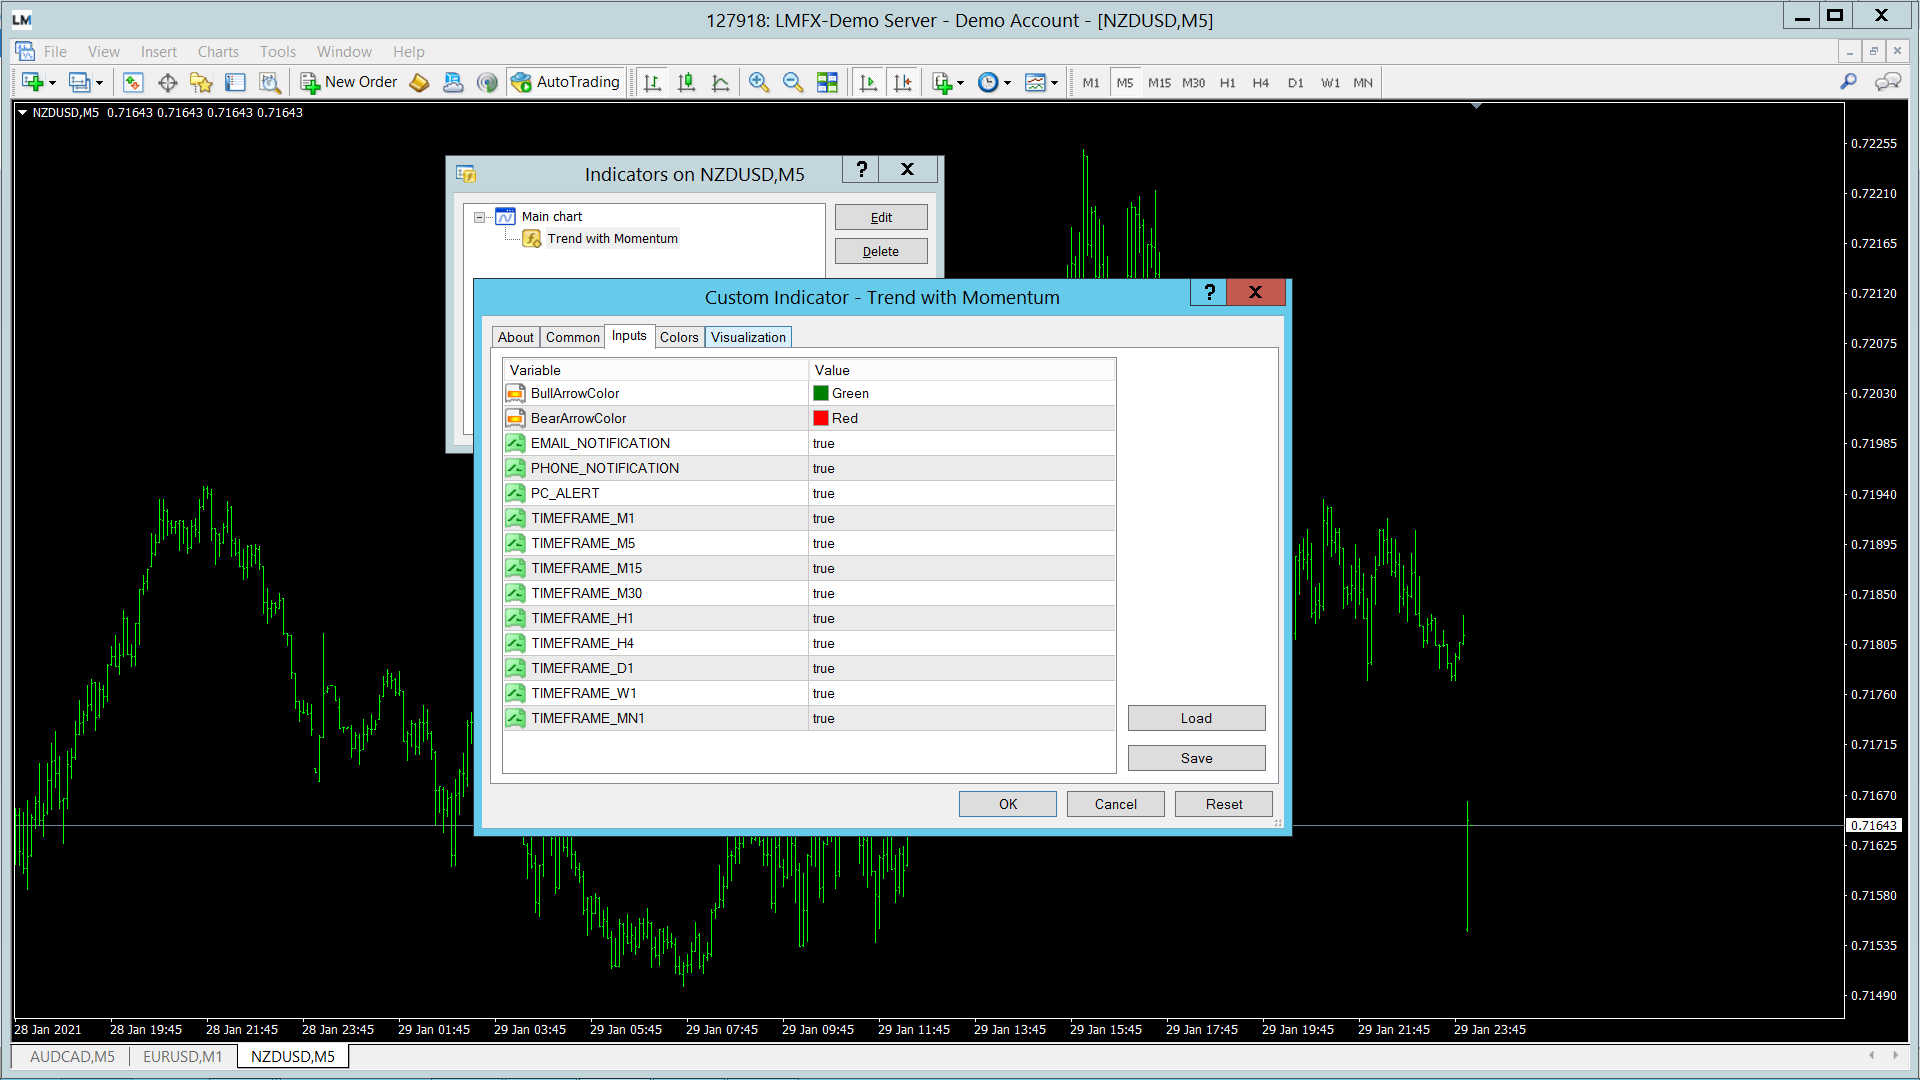
Task: Switch to the Colors tab
Action: point(679,338)
